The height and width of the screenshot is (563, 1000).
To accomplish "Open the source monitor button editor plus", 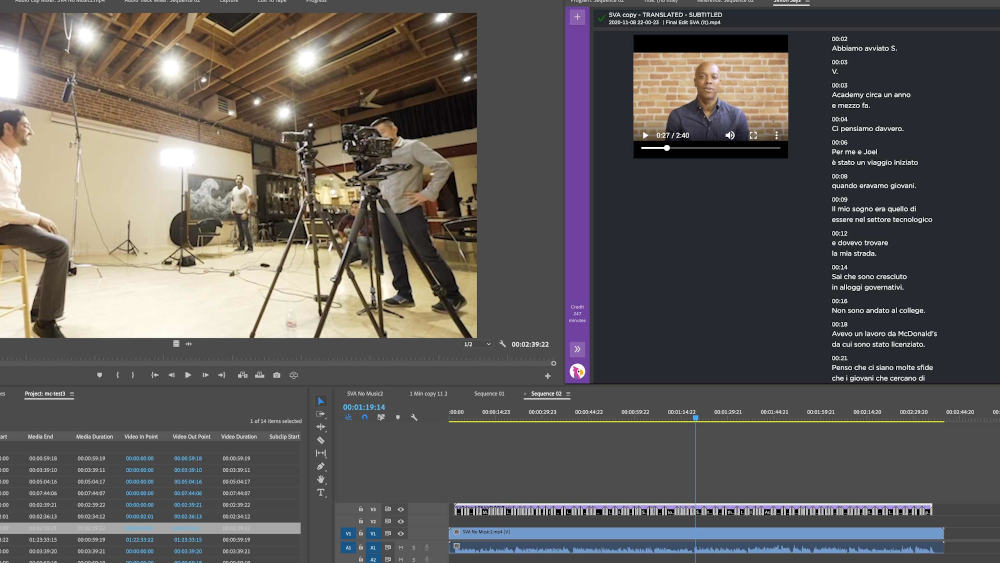I will pyautogui.click(x=548, y=376).
